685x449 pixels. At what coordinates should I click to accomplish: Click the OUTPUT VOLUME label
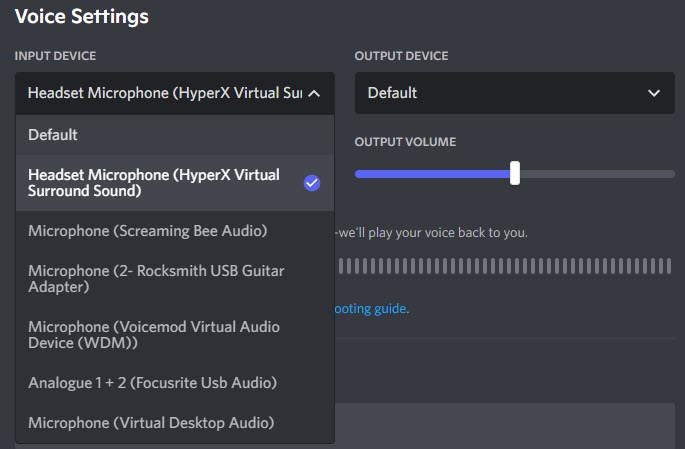(405, 142)
